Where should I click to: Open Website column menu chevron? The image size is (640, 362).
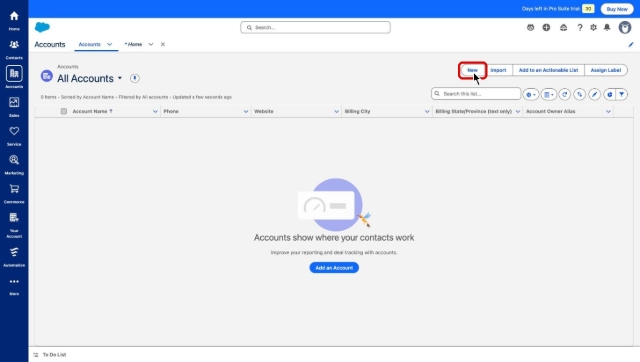tap(336, 111)
